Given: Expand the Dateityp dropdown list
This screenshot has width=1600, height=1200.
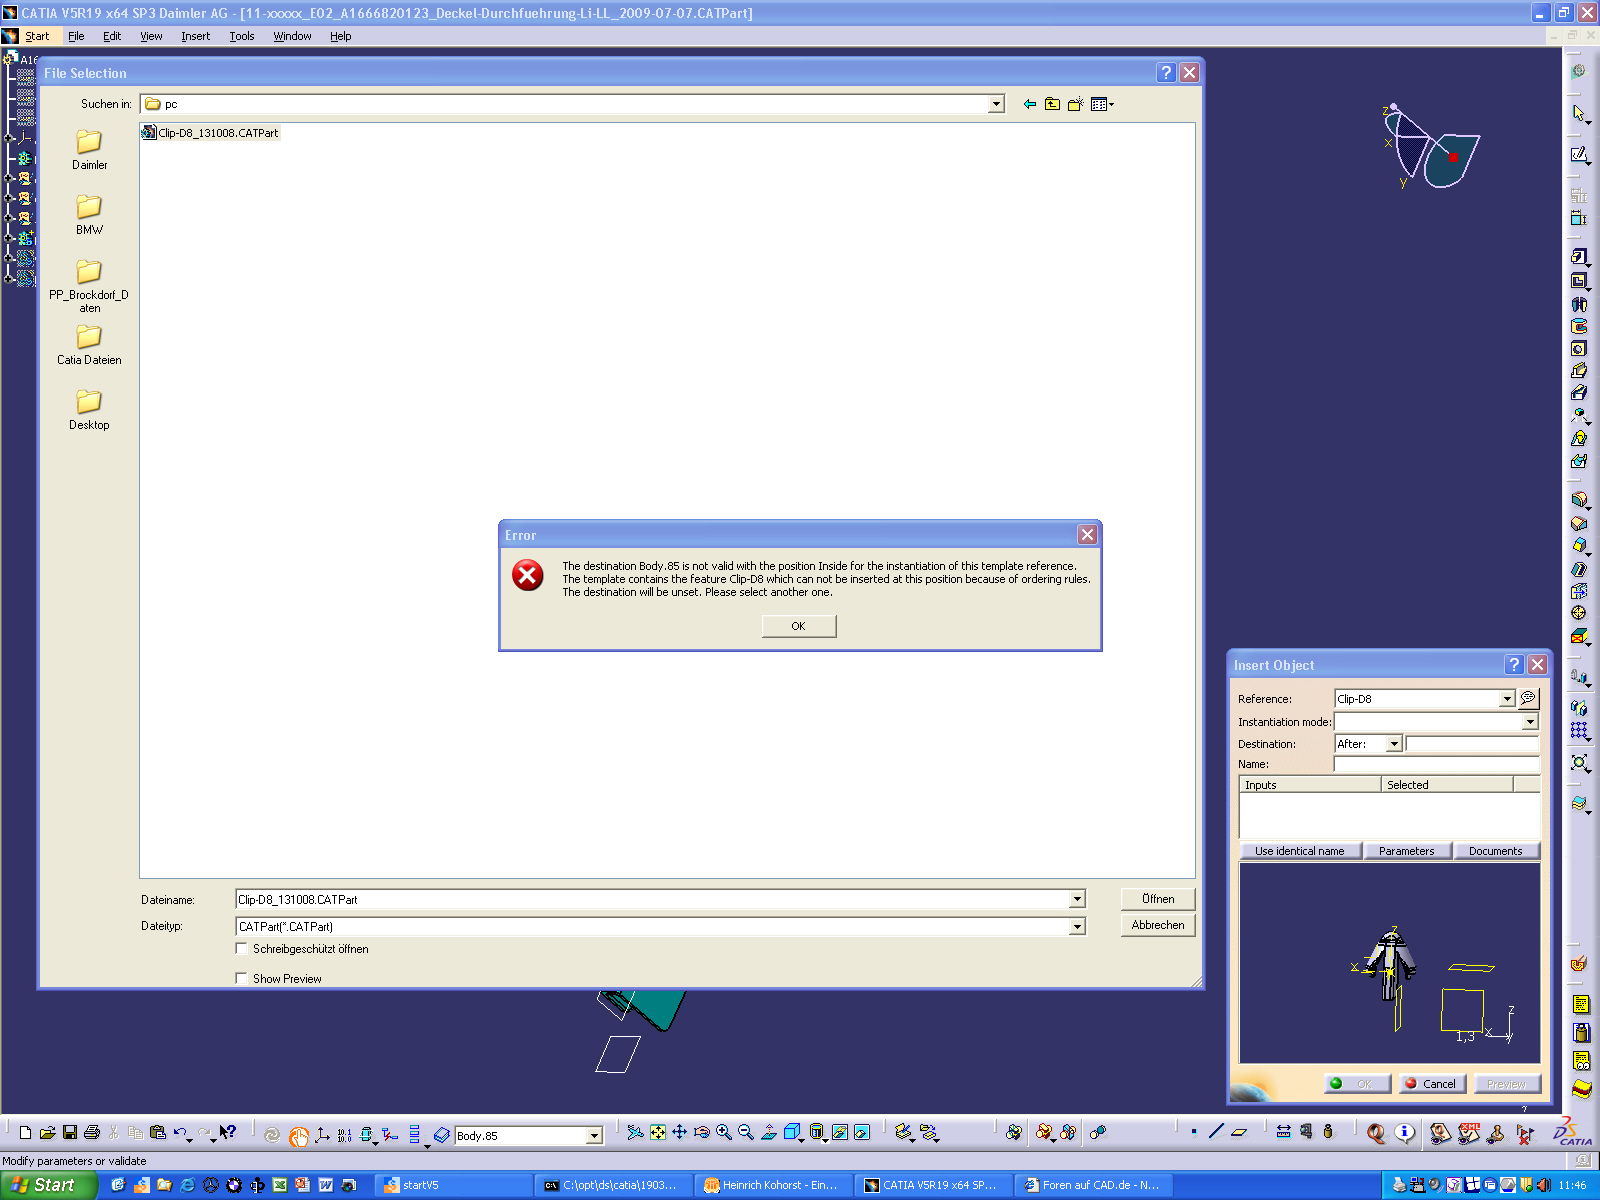Looking at the screenshot, I should pyautogui.click(x=1077, y=927).
